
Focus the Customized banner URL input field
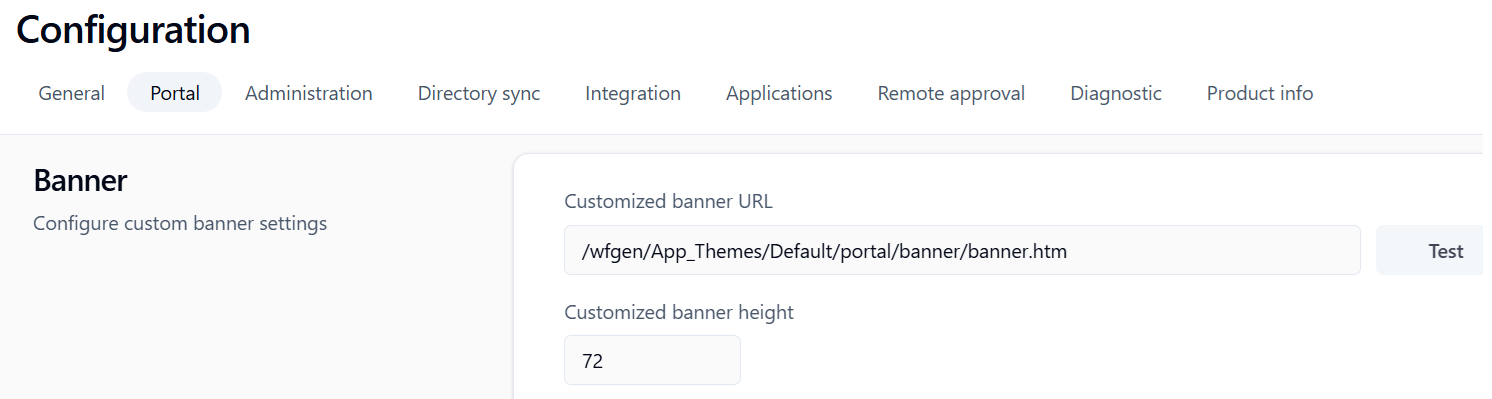(962, 250)
